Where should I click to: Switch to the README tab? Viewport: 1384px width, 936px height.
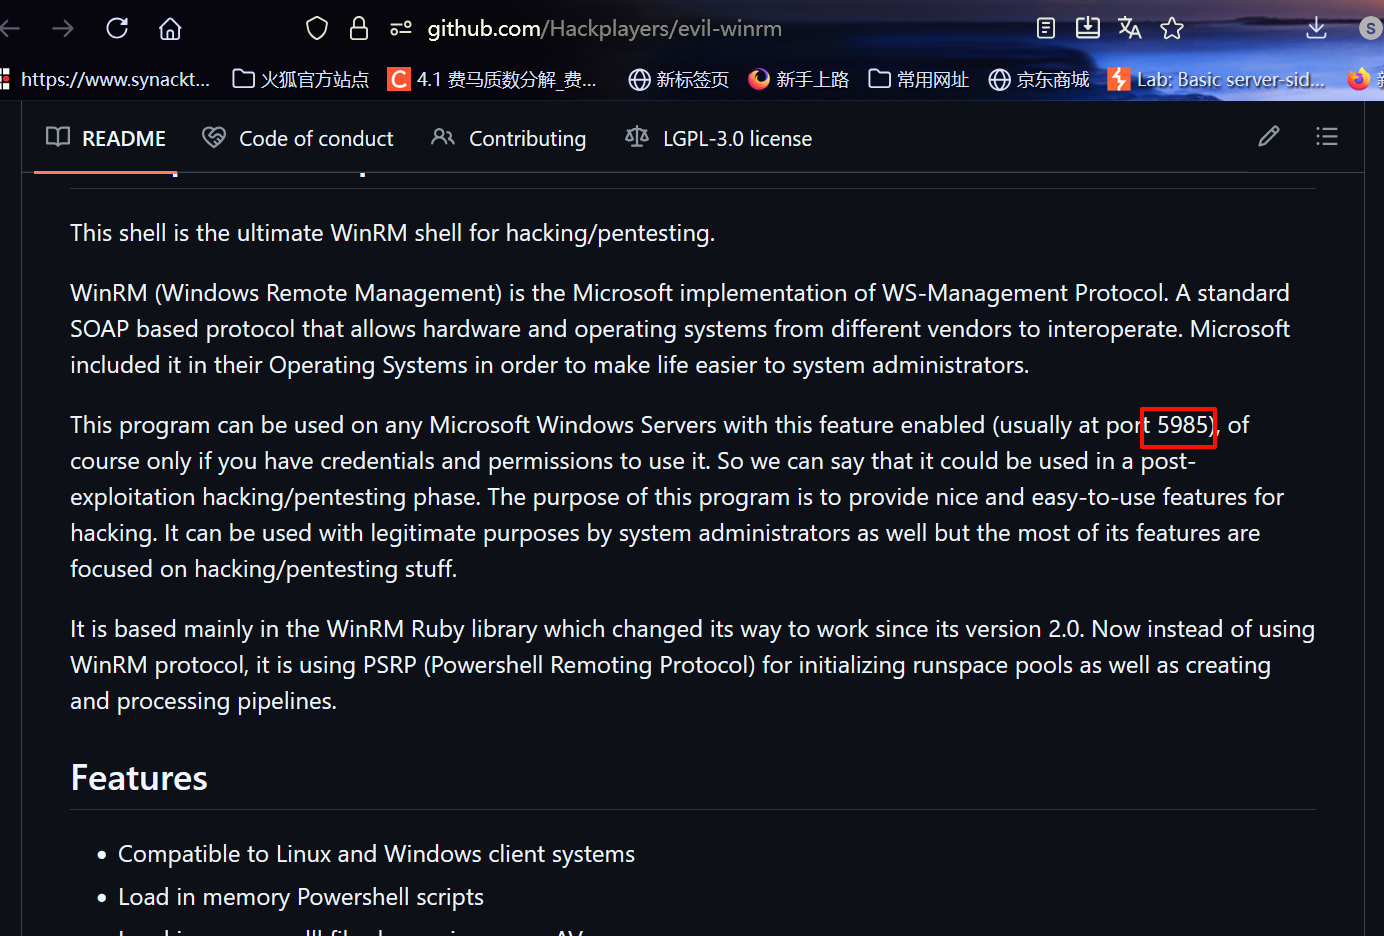[x=106, y=138]
